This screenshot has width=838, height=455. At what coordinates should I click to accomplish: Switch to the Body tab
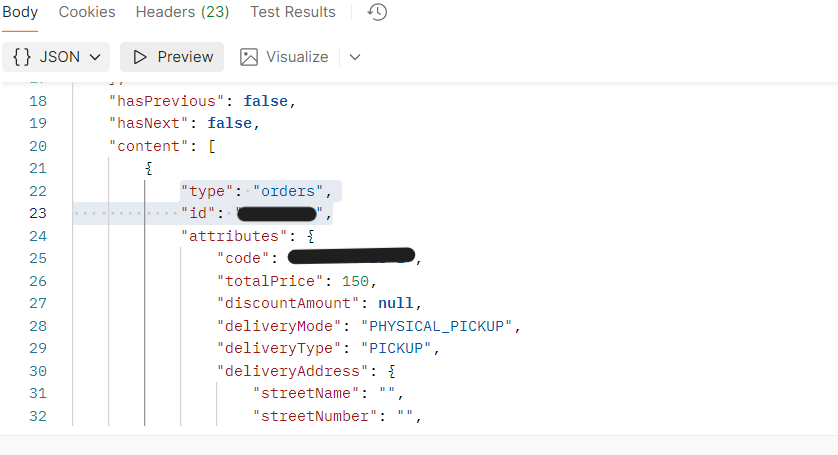point(20,13)
